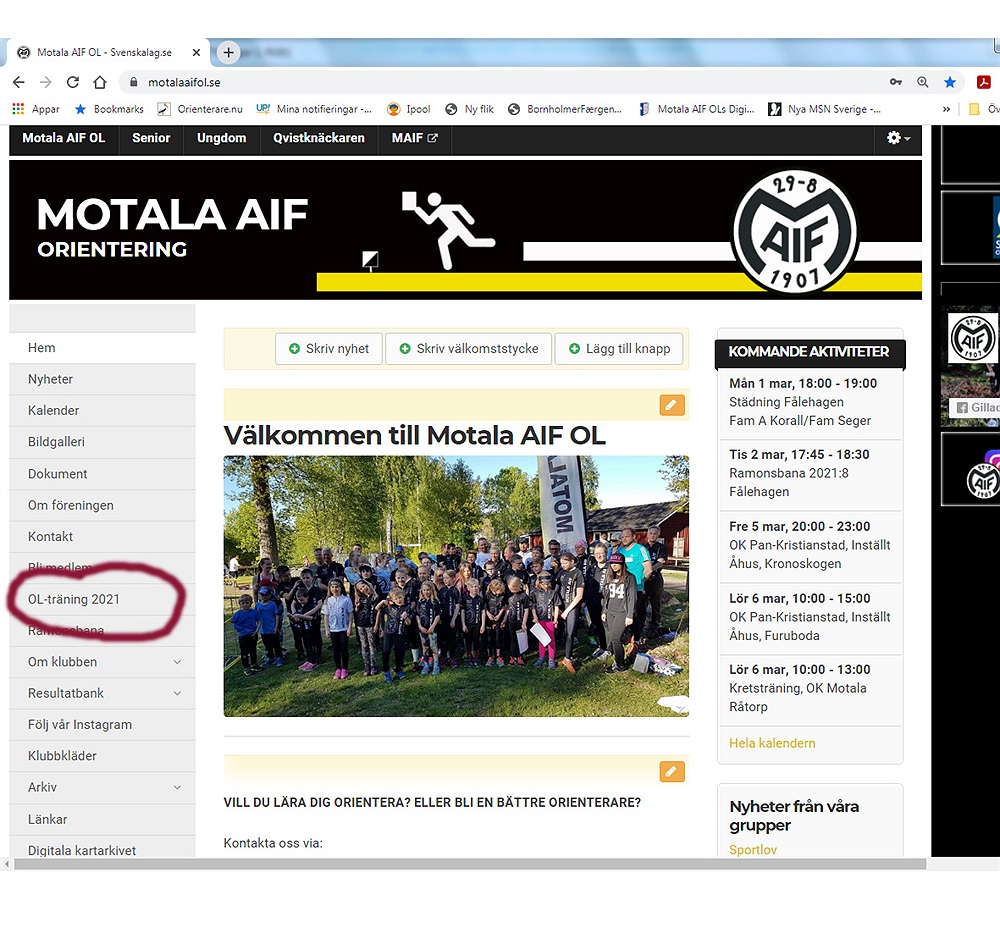
Task: Open Om föreningen in the sidebar
Action: [102, 505]
